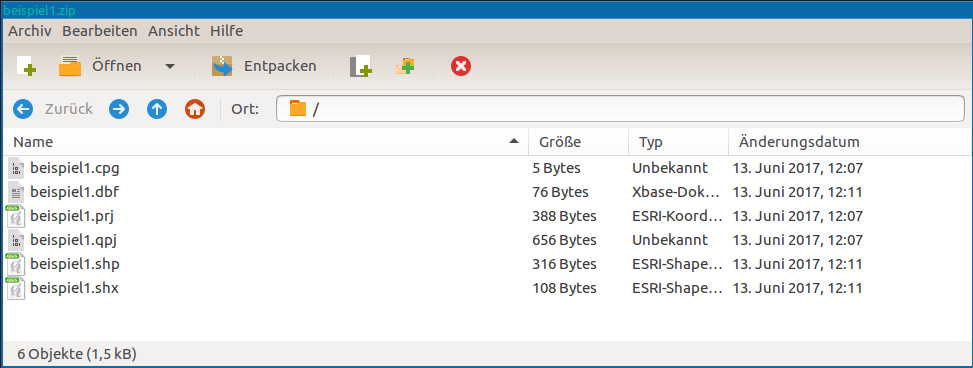The height and width of the screenshot is (368, 973).
Task: Select the file beispiel1.qpj
Action: pos(74,240)
